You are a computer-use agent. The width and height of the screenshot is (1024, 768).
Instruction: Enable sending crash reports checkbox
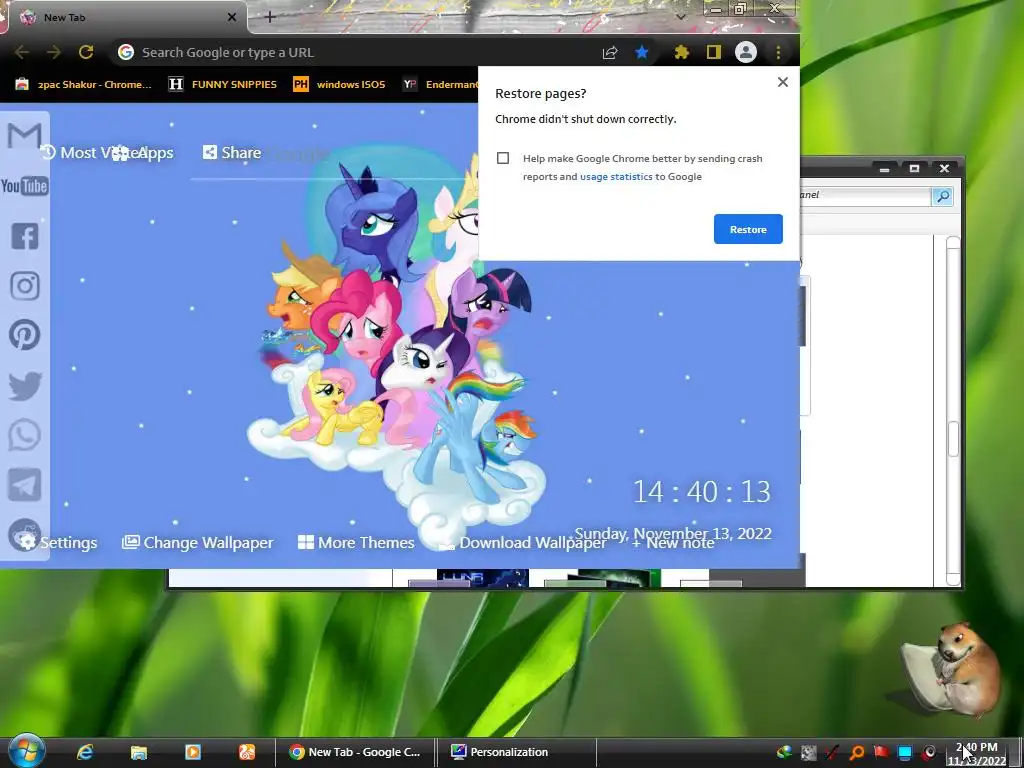pos(503,158)
